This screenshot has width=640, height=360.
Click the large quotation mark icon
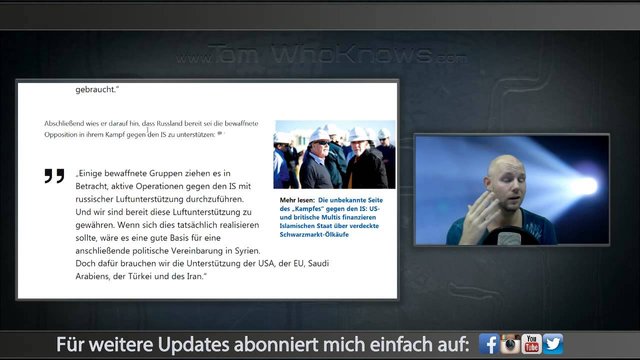click(x=54, y=176)
